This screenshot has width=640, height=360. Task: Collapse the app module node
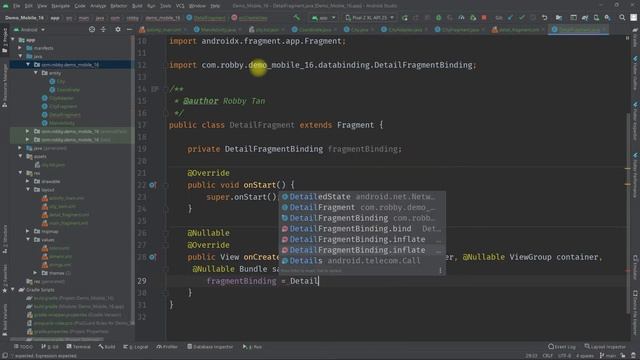click(13, 40)
